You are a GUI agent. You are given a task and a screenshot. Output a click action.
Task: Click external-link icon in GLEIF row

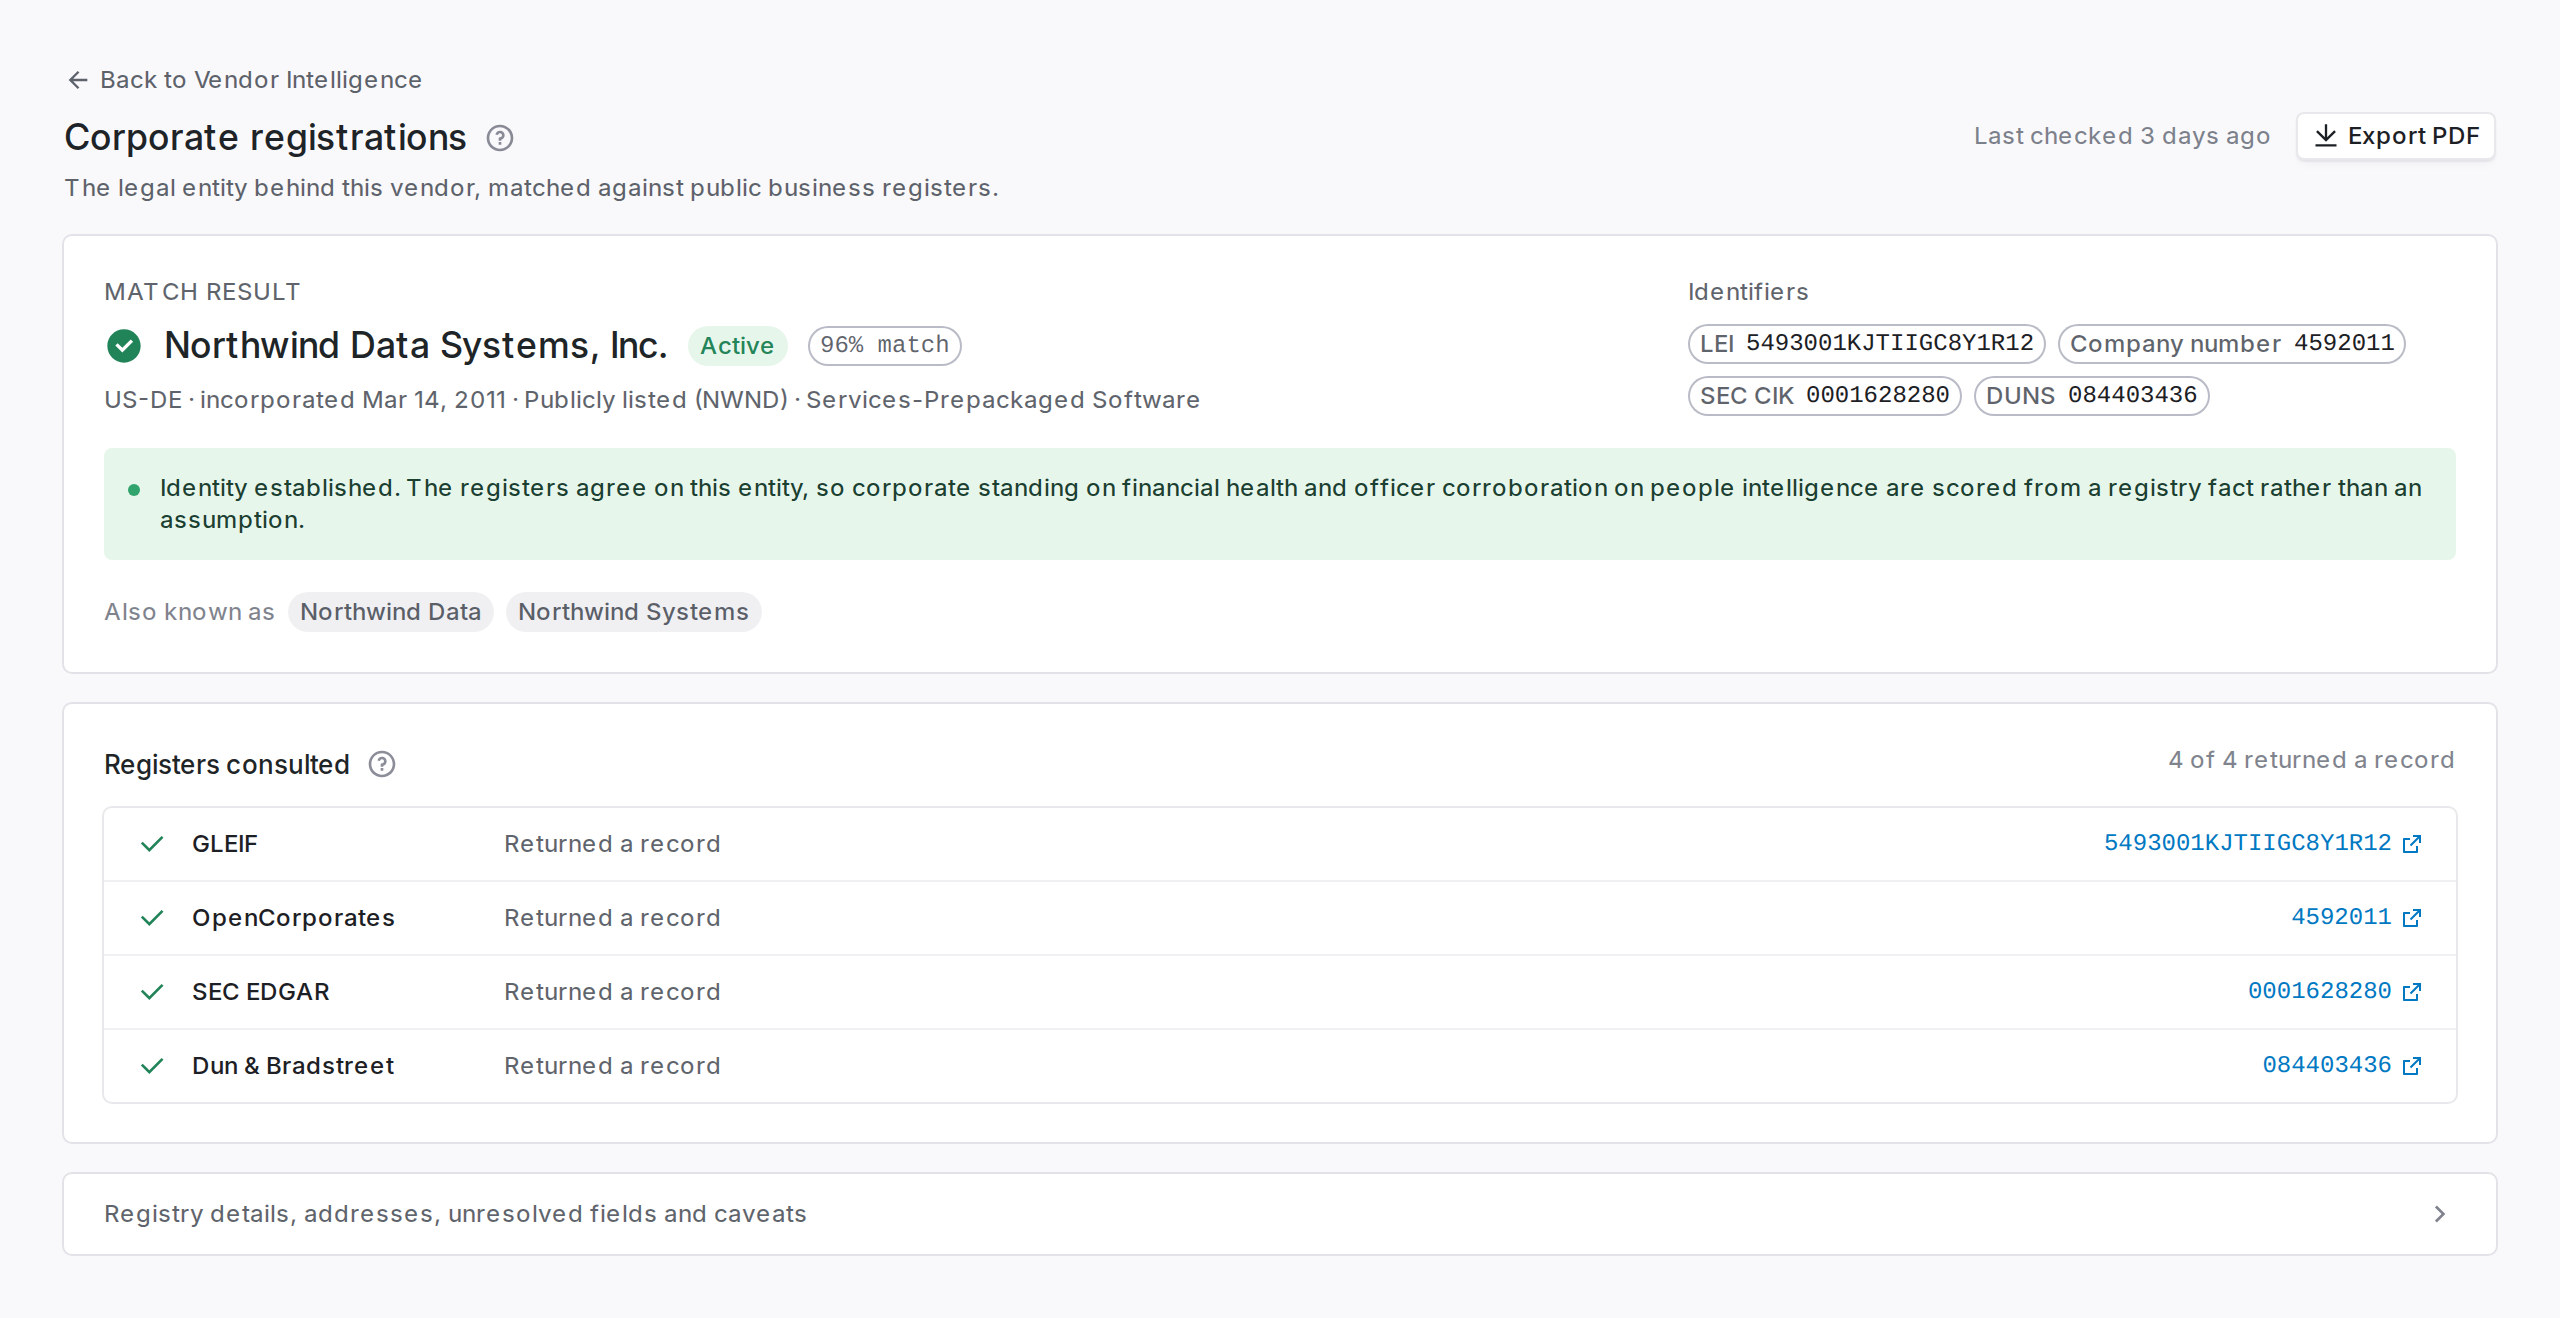click(x=2412, y=844)
